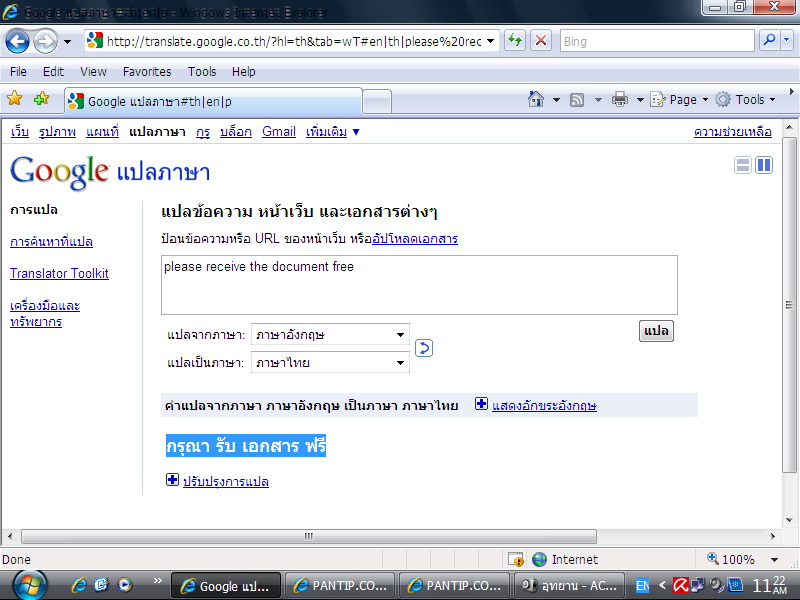Switch to first PANTIP.CO taskbar window

340,585
